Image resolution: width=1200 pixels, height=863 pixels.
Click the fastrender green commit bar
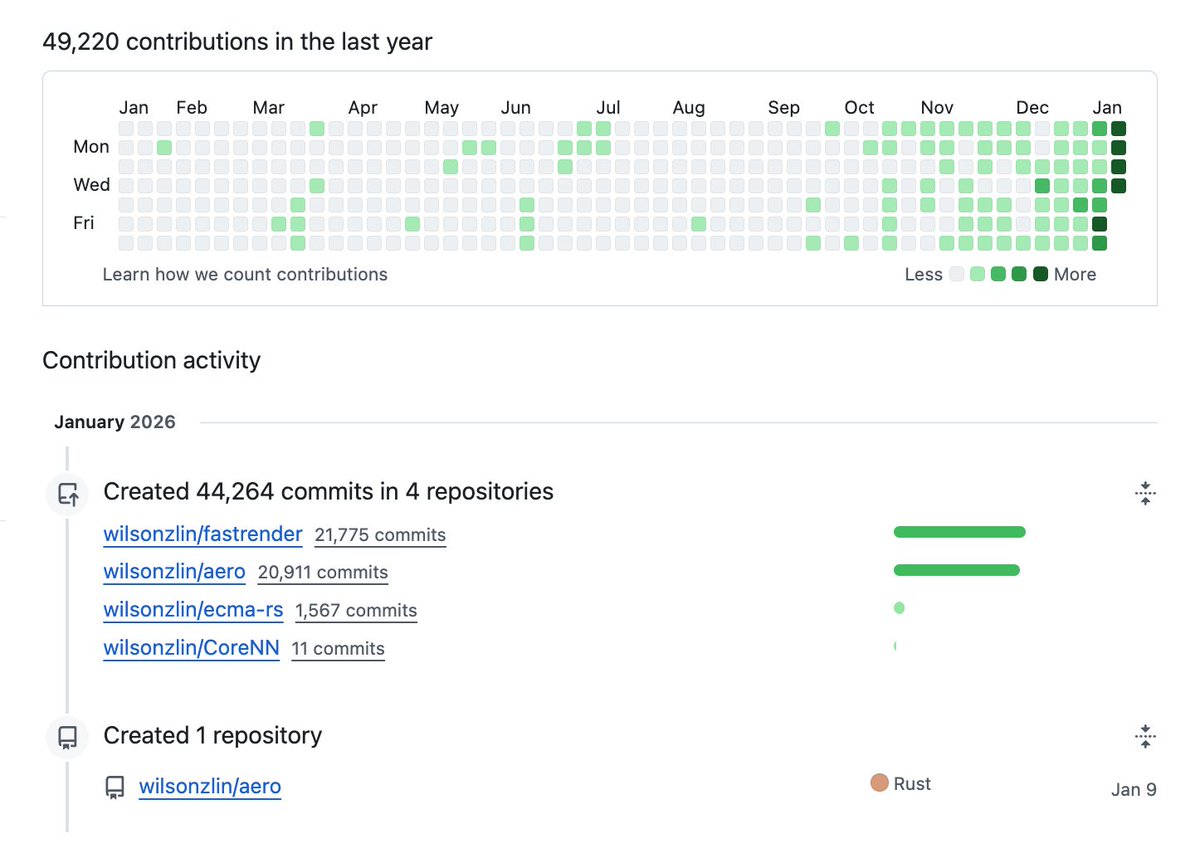(x=959, y=532)
